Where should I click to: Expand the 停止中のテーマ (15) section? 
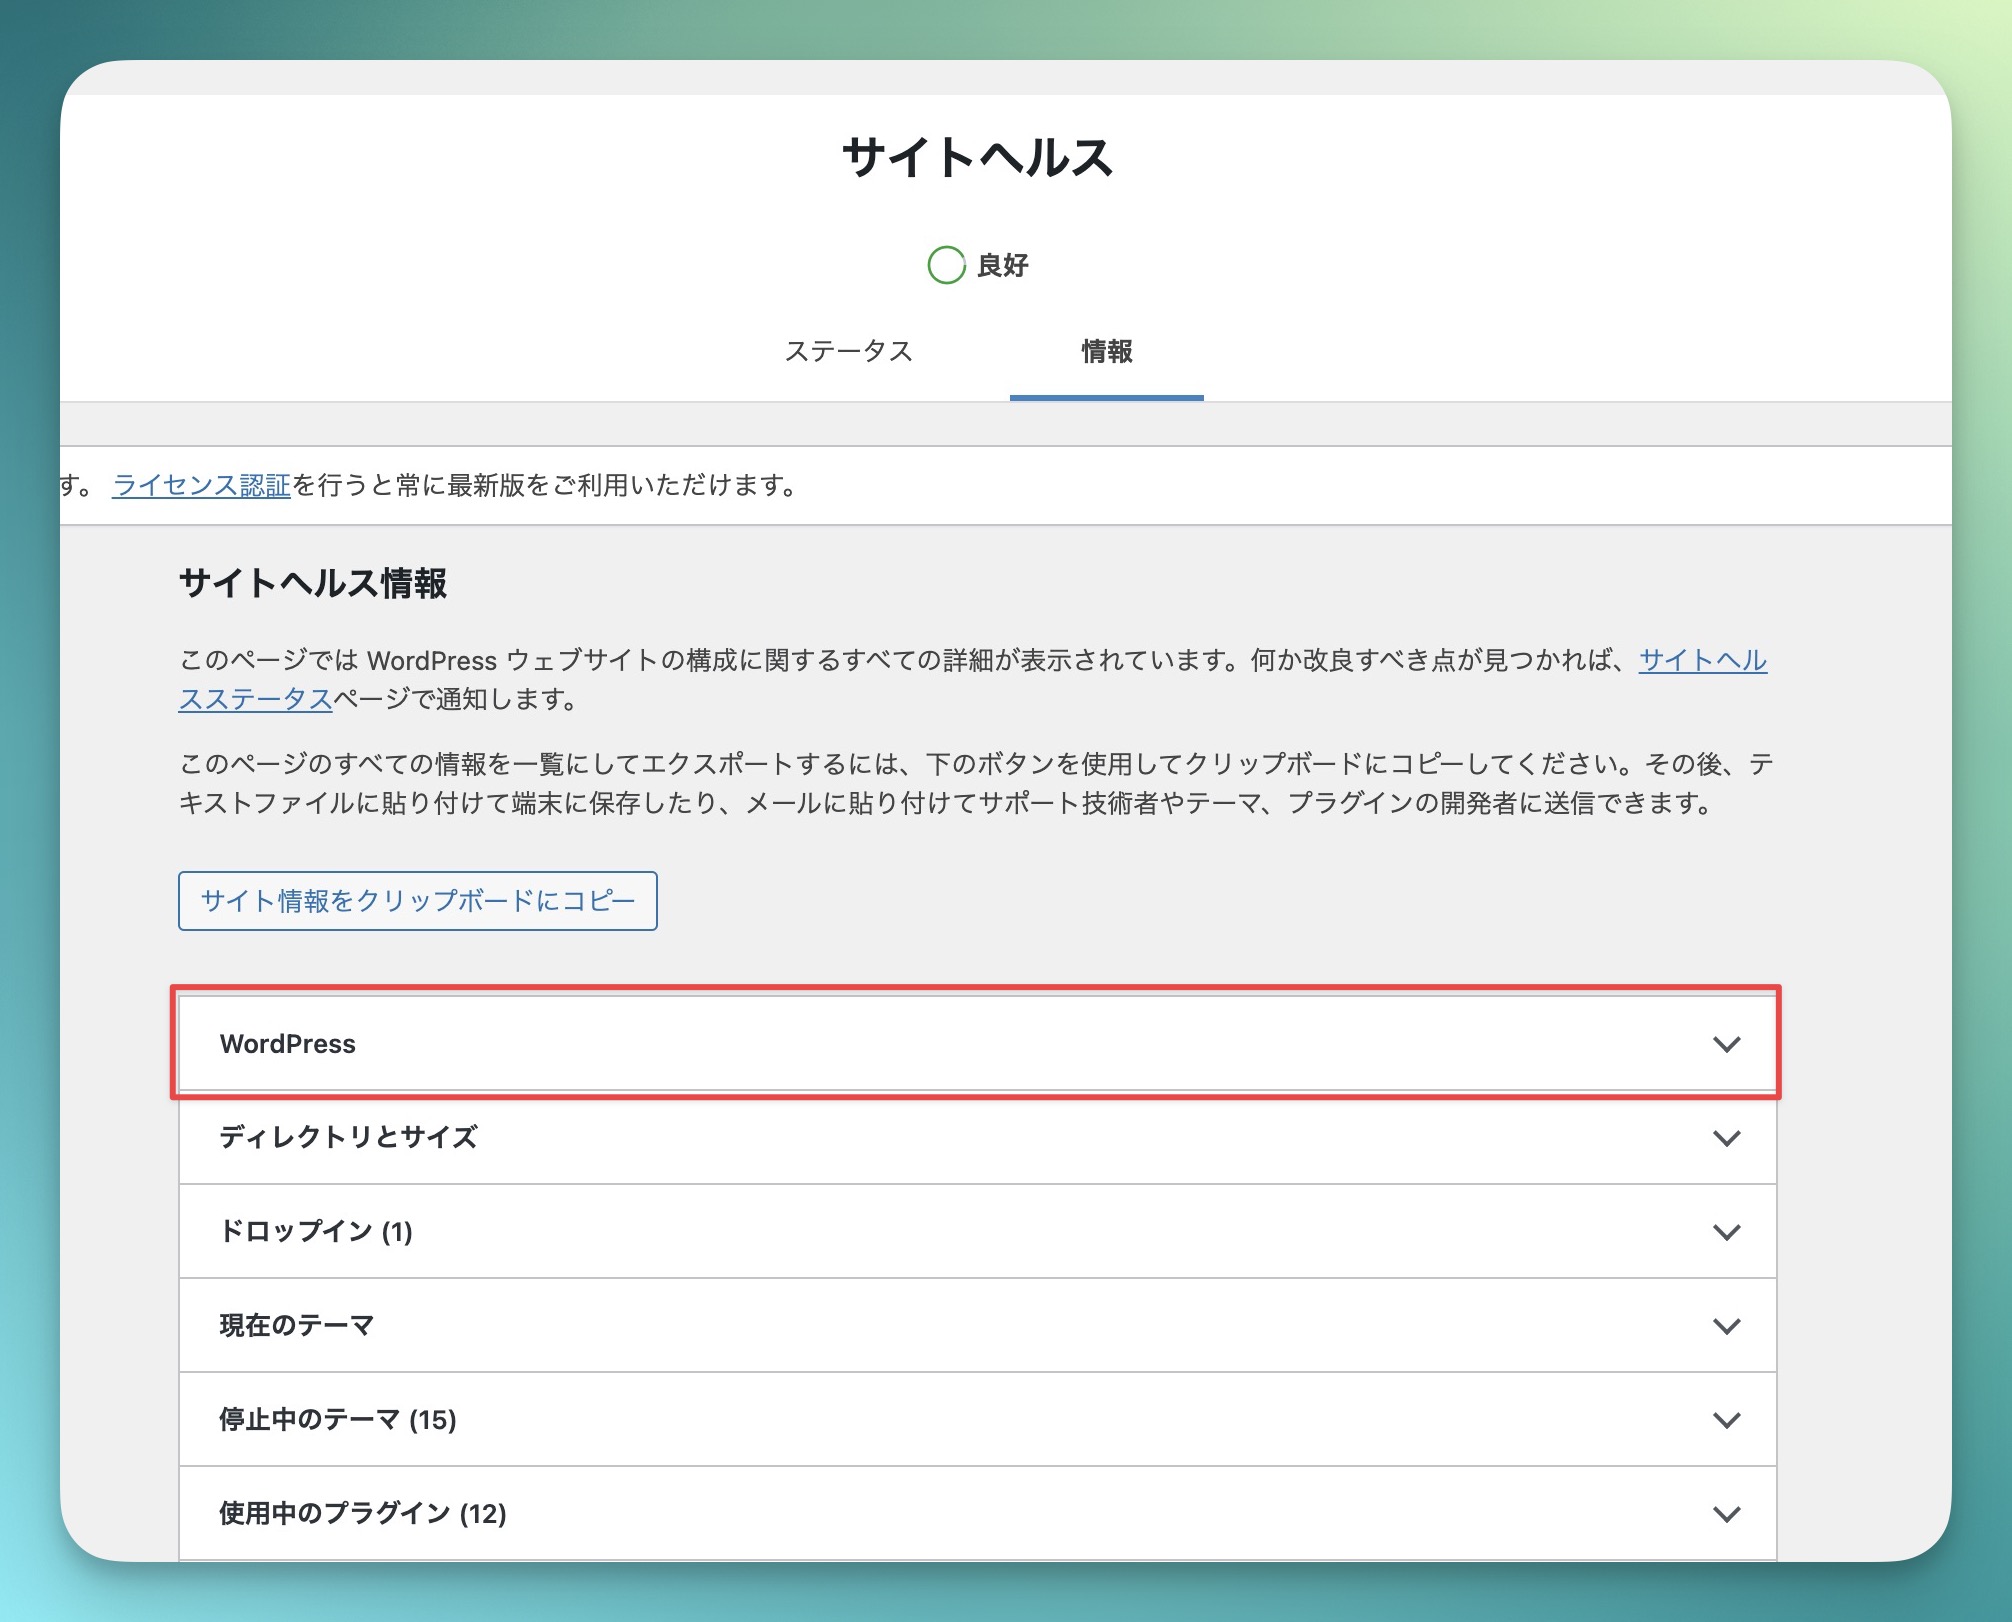977,1420
